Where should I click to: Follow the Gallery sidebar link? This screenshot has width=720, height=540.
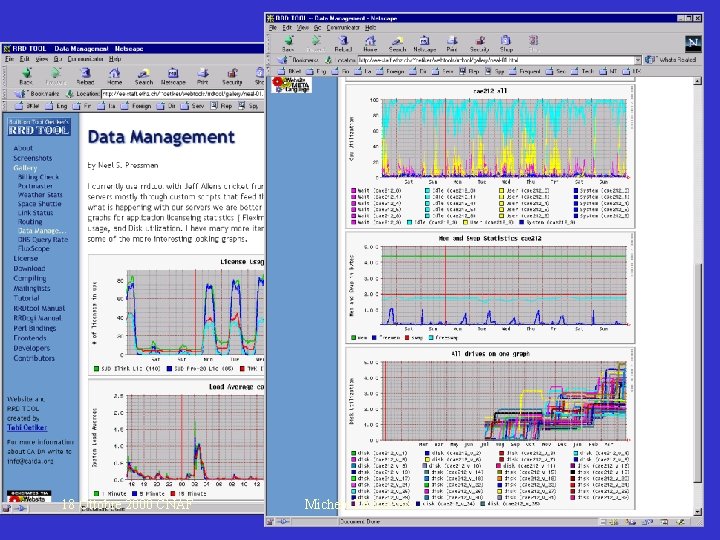(25, 168)
